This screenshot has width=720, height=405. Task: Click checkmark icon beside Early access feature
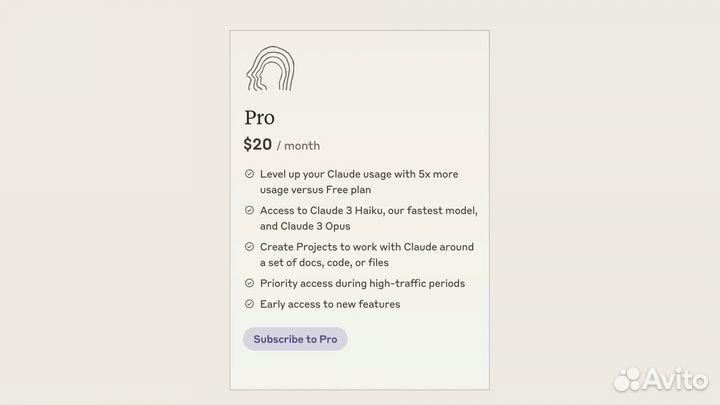(x=249, y=304)
